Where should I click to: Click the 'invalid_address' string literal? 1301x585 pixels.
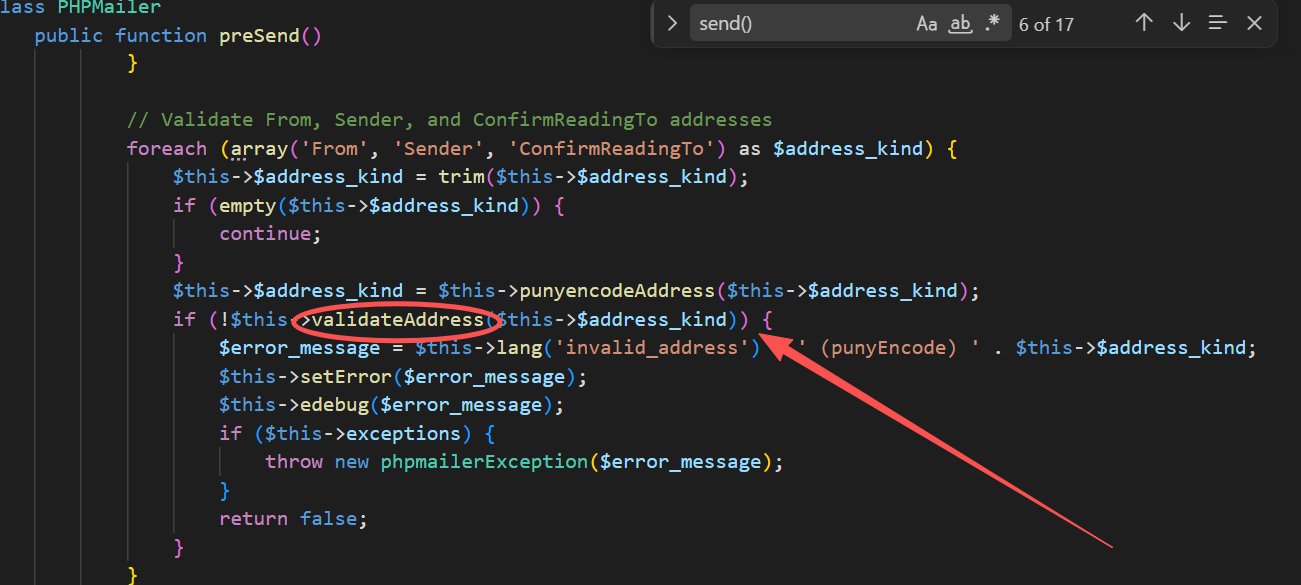652,348
